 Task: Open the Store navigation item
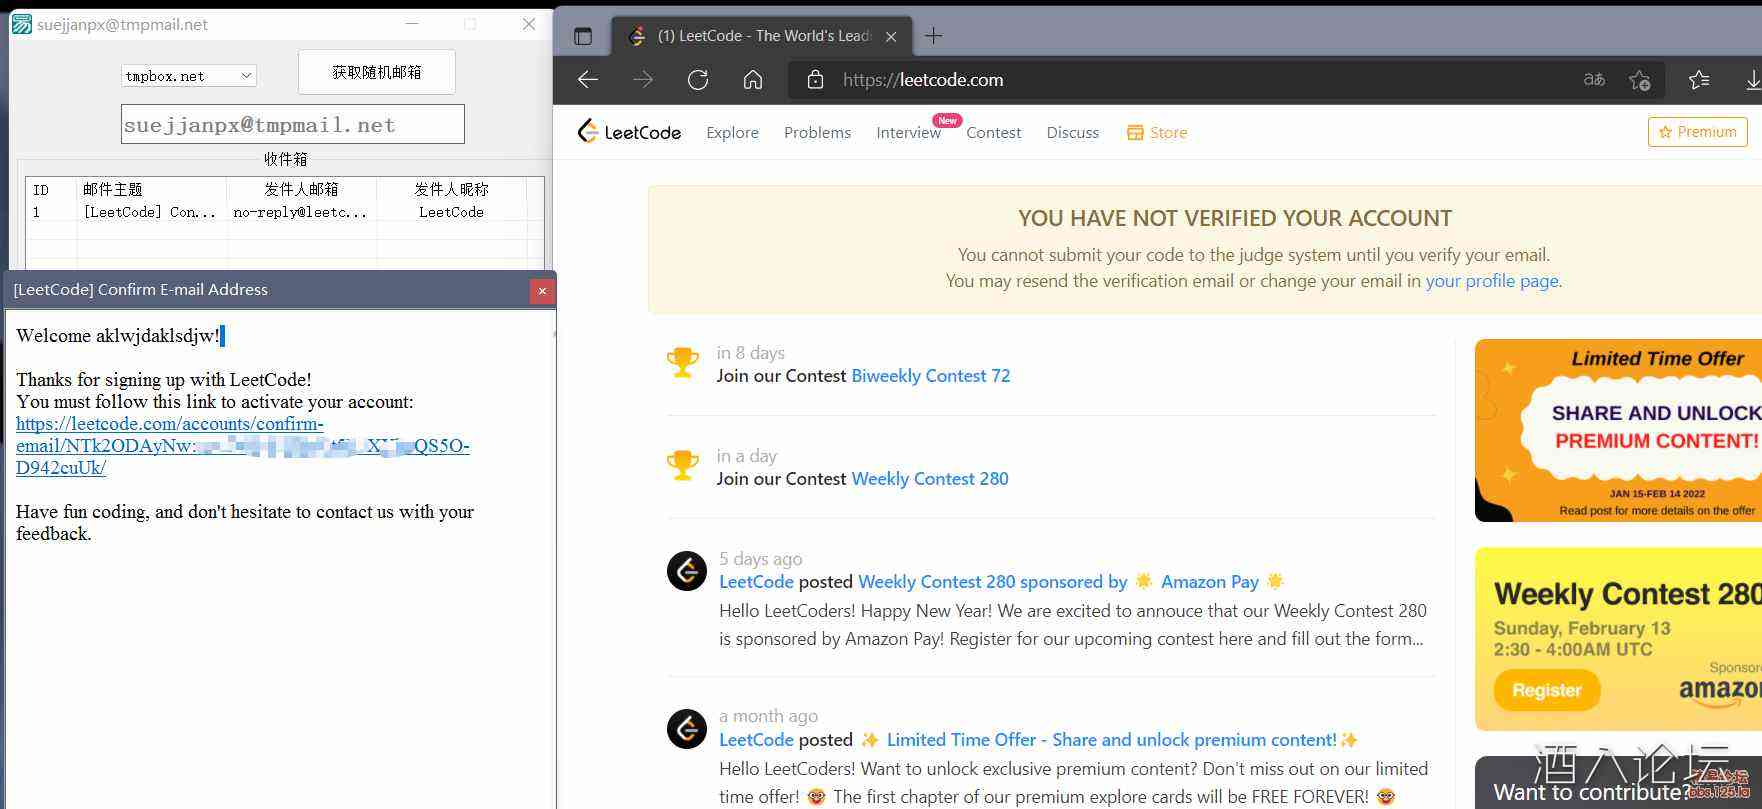tap(1157, 132)
